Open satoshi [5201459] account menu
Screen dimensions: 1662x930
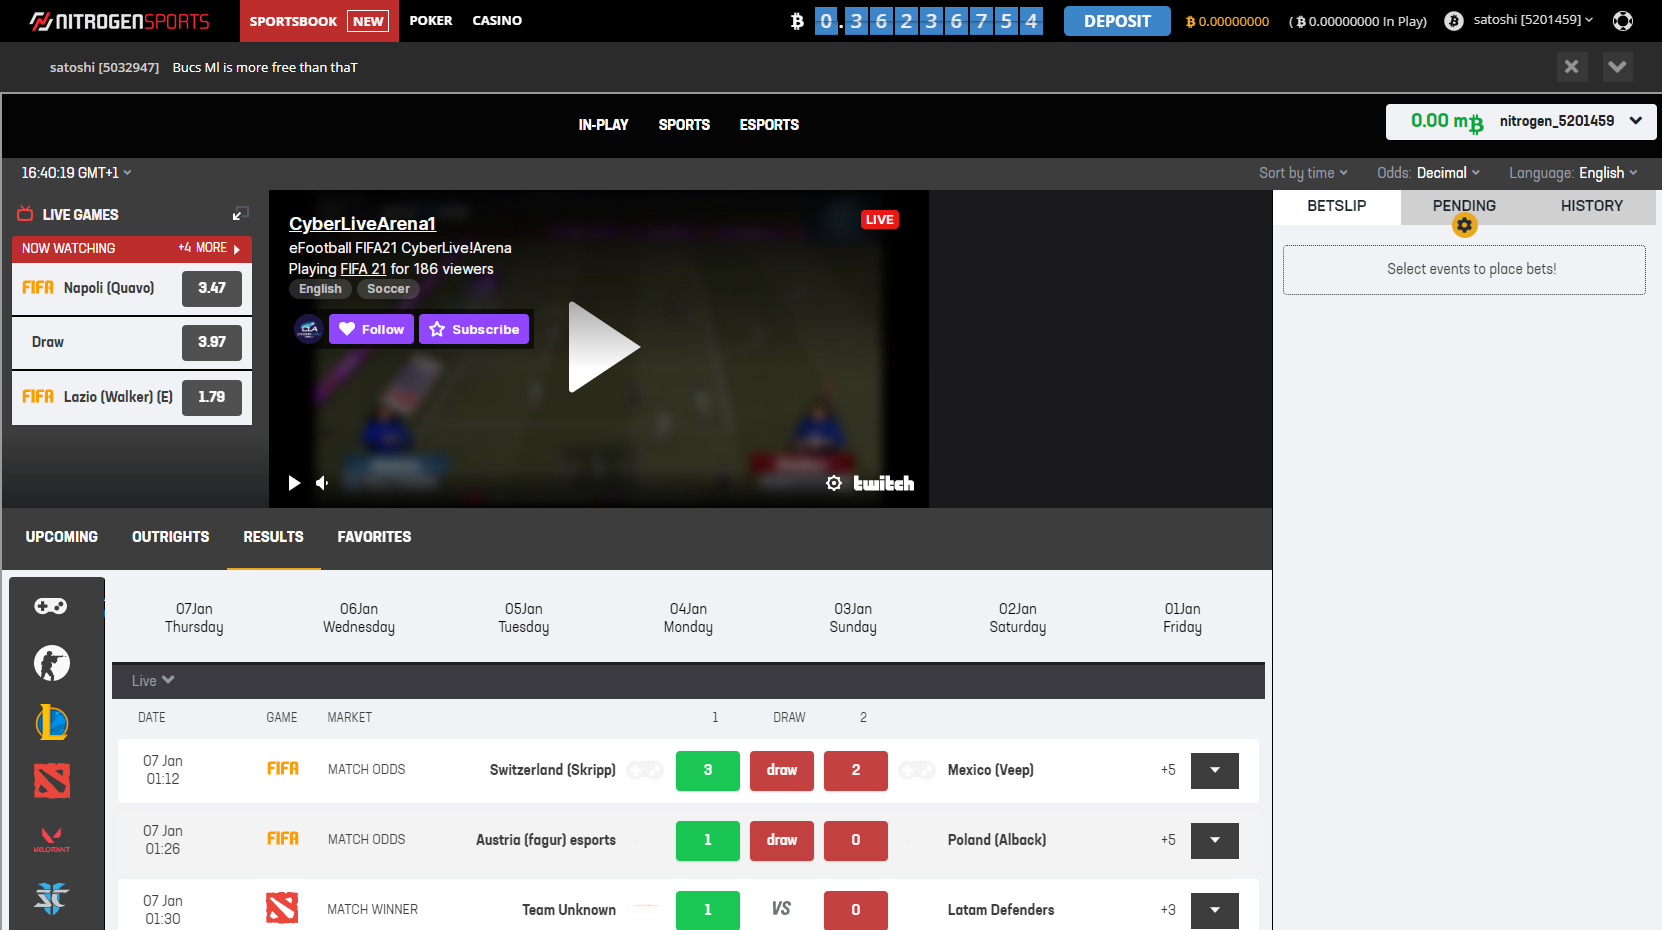click(x=1533, y=20)
